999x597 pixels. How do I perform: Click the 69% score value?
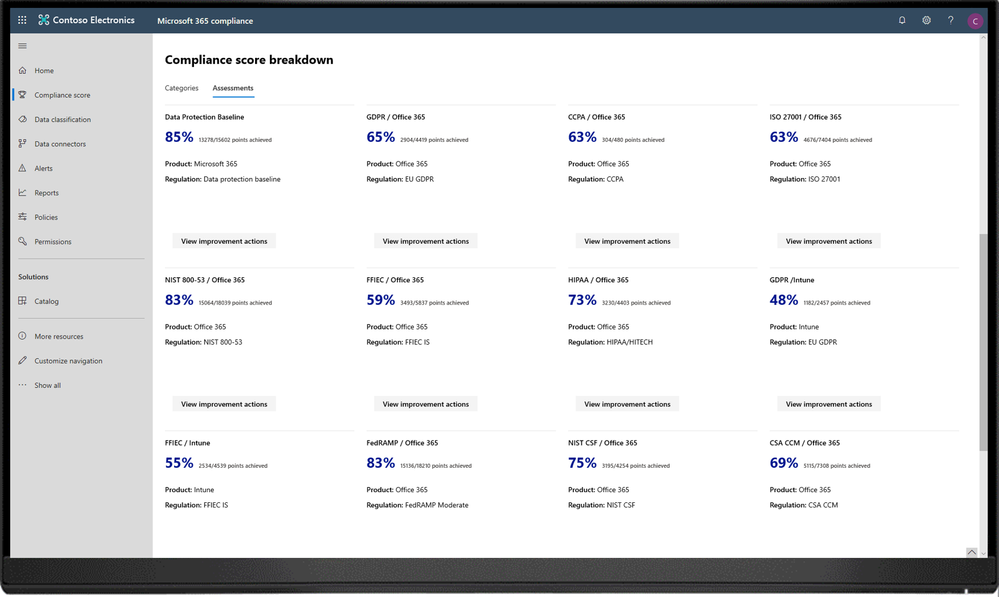pos(784,463)
